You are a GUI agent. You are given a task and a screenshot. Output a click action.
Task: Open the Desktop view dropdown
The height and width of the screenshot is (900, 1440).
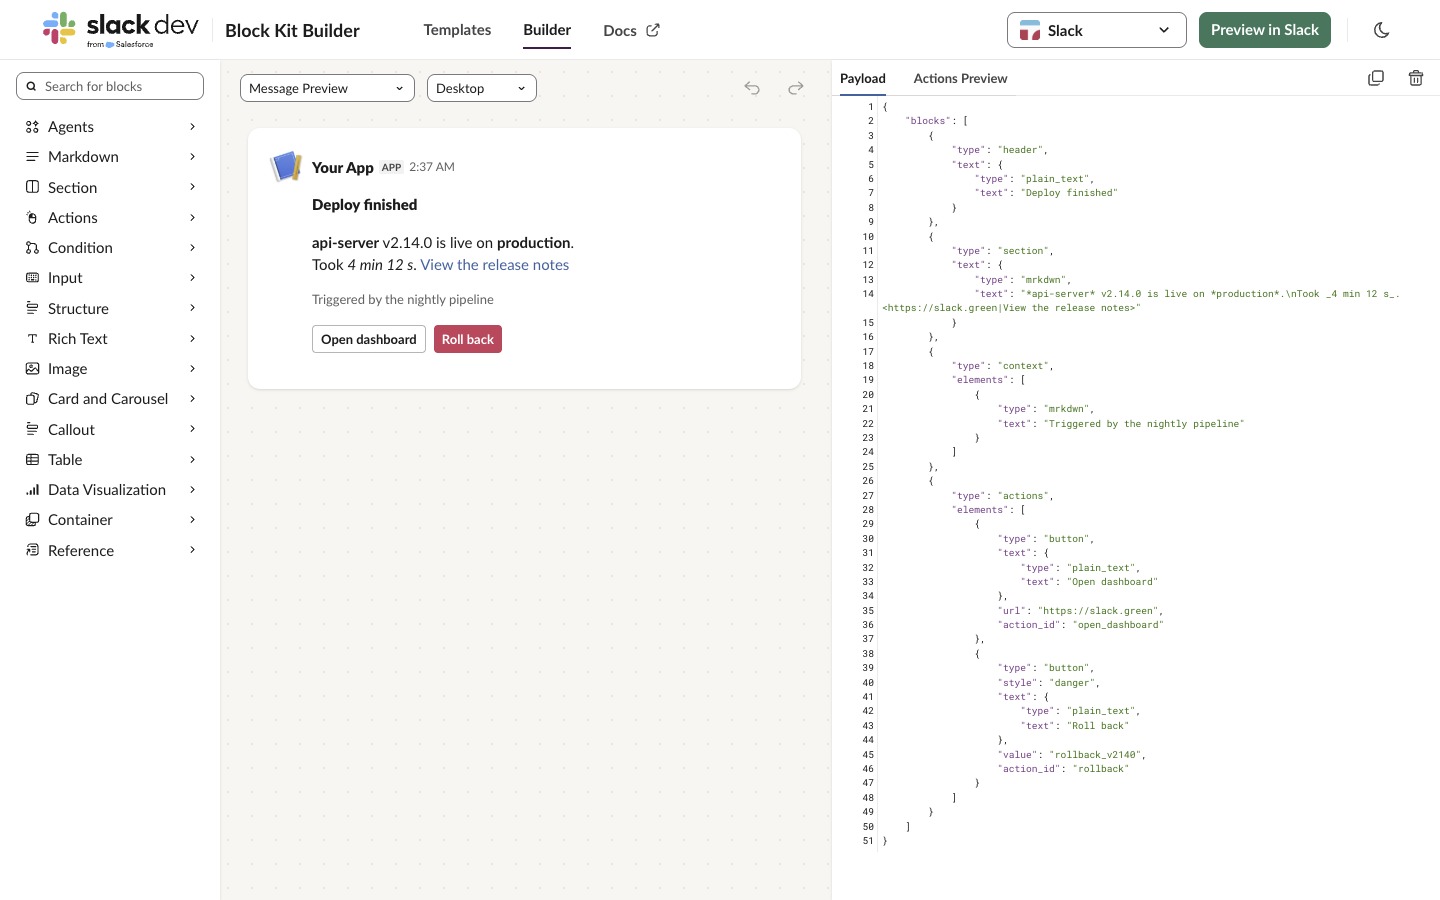click(482, 88)
